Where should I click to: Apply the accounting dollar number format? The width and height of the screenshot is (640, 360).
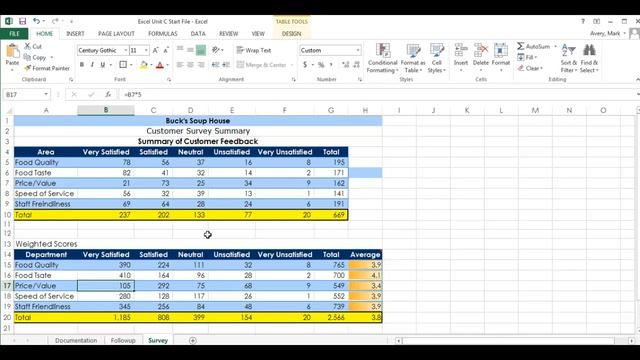pyautogui.click(x=304, y=65)
